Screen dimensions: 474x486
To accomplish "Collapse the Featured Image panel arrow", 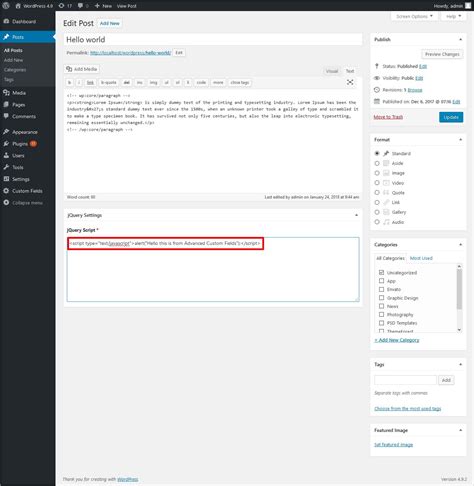I will 460,430.
